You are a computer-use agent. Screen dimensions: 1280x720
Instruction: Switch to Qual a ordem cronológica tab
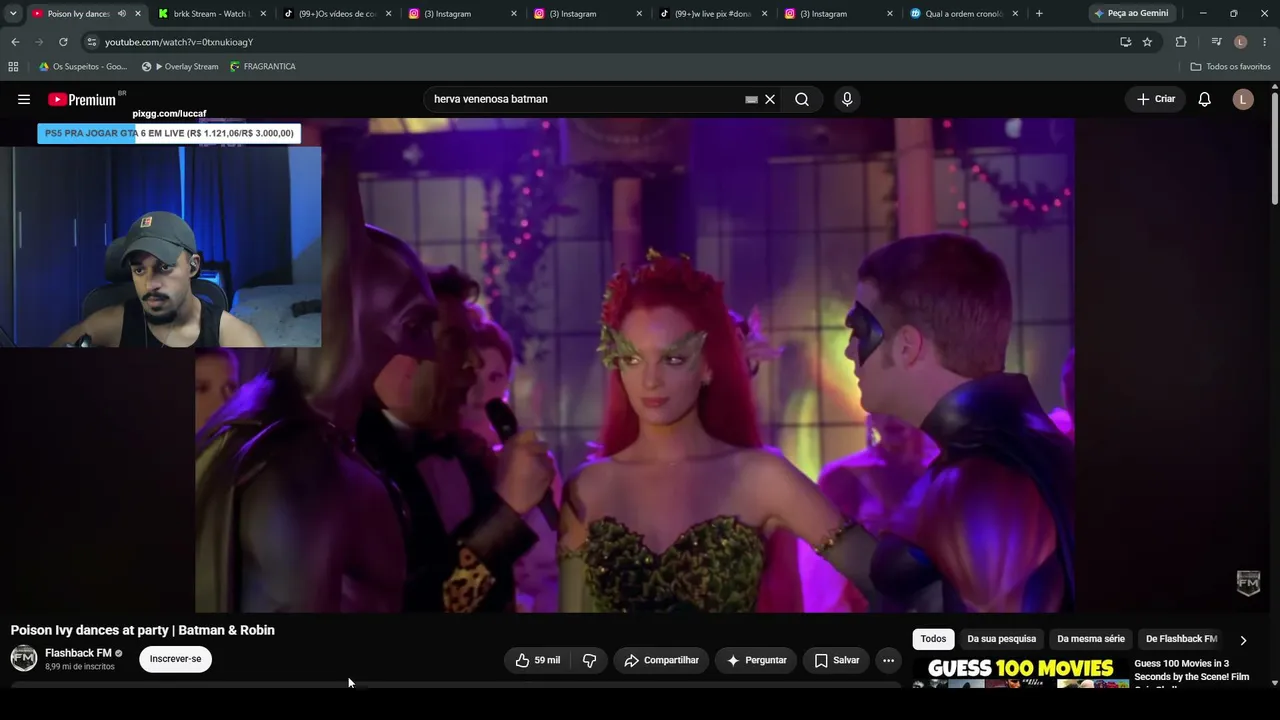click(x=963, y=14)
